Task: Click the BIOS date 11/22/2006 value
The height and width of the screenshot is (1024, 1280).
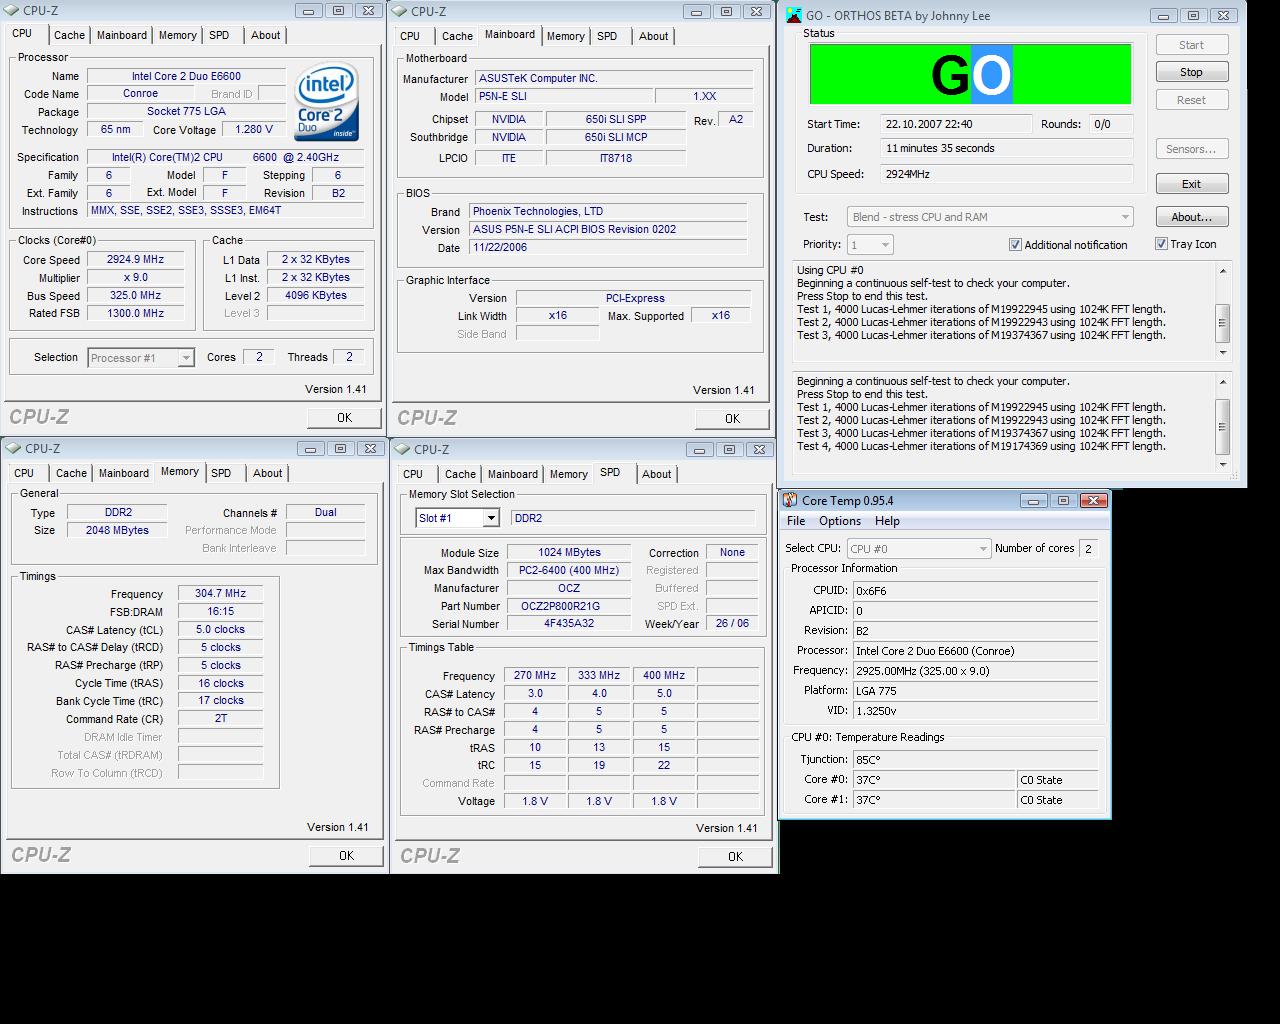Action: [x=608, y=247]
